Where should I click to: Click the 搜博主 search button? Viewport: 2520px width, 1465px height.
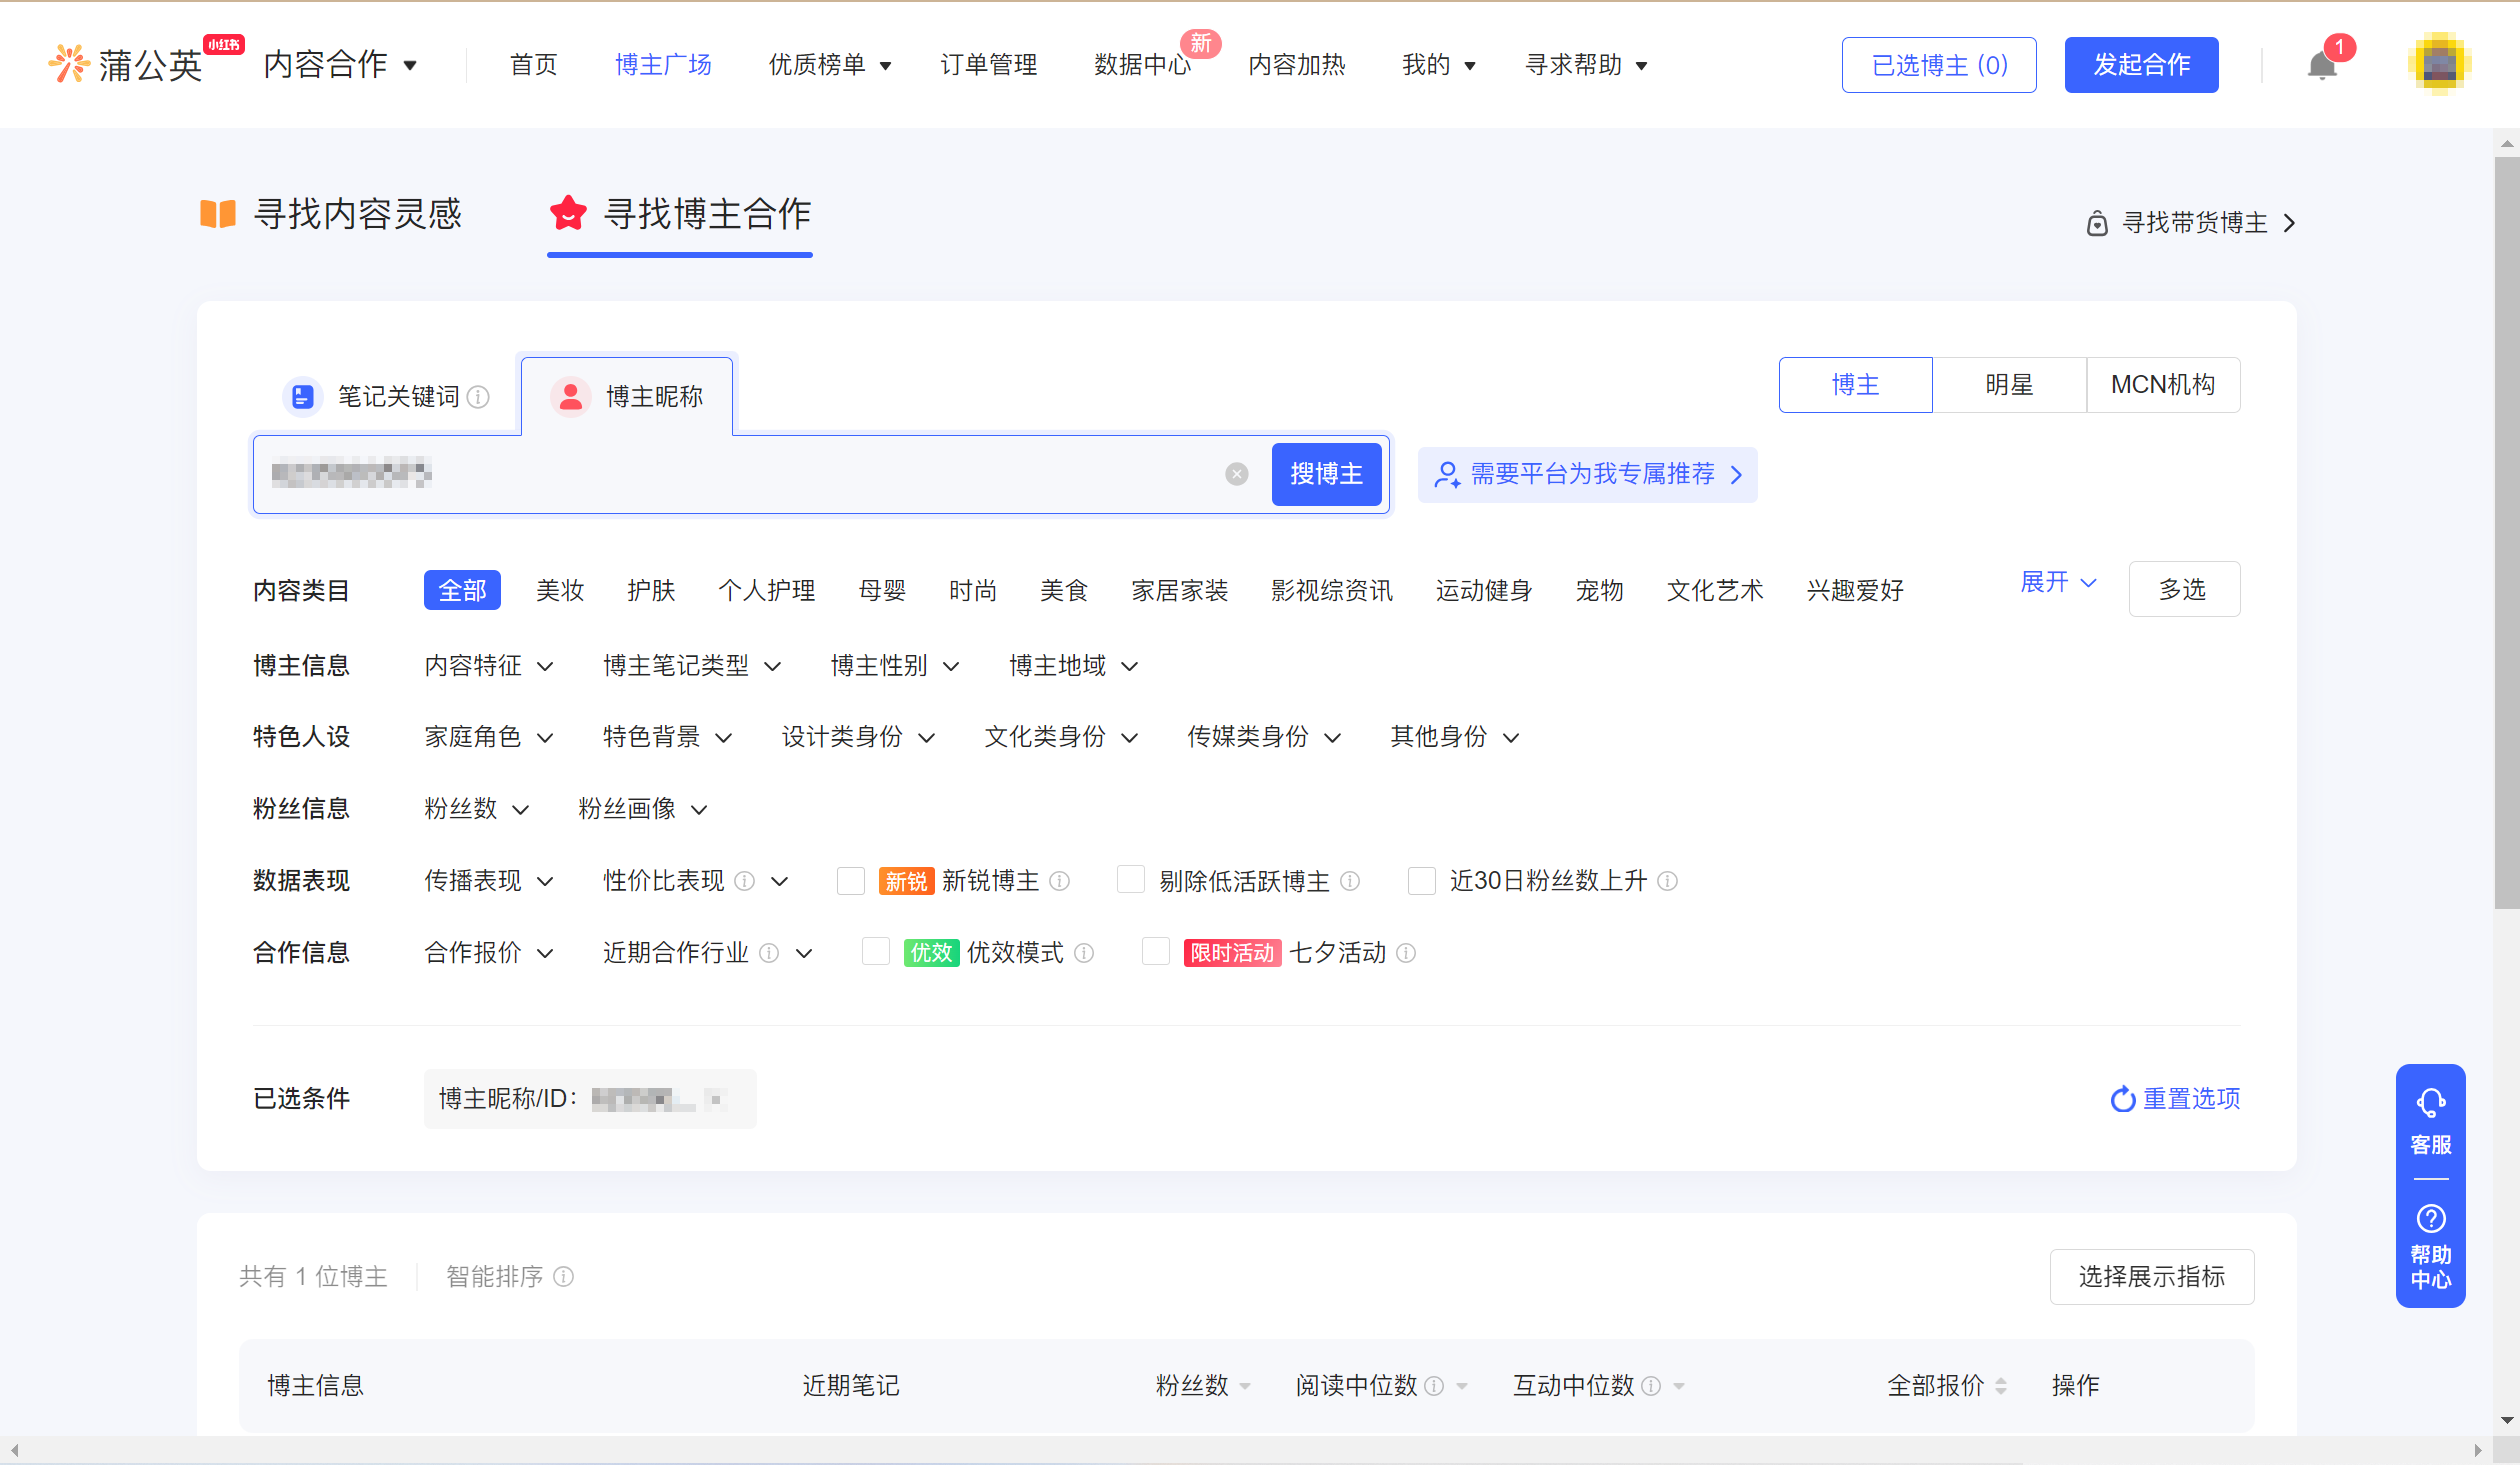pyautogui.click(x=1326, y=474)
